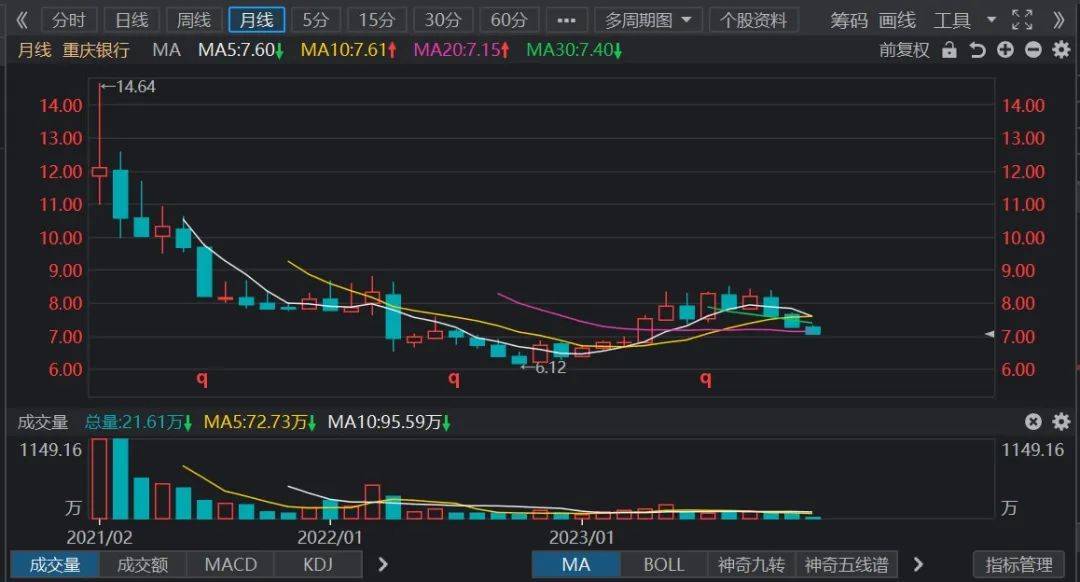Screen dimensions: 1080x582
Task: Select the MACD indicator tab
Action: [231, 565]
